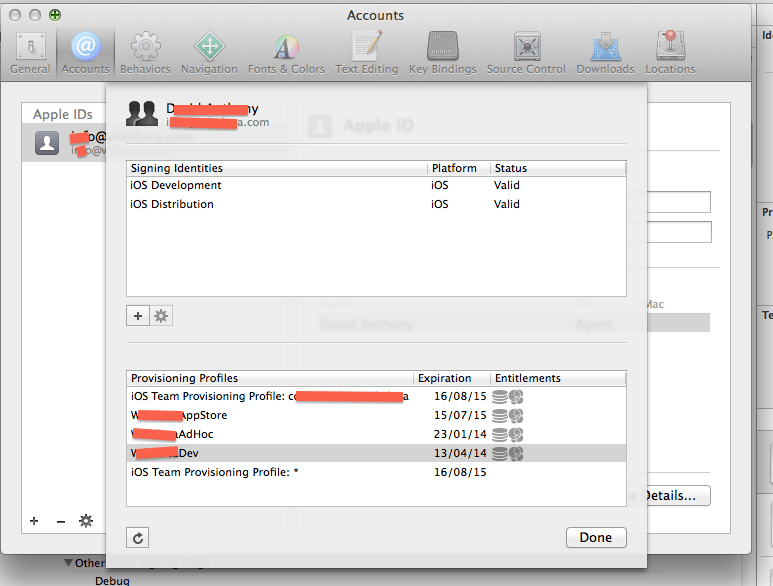Add a new Apple ID account
This screenshot has height=586, width=773.
tap(34, 521)
